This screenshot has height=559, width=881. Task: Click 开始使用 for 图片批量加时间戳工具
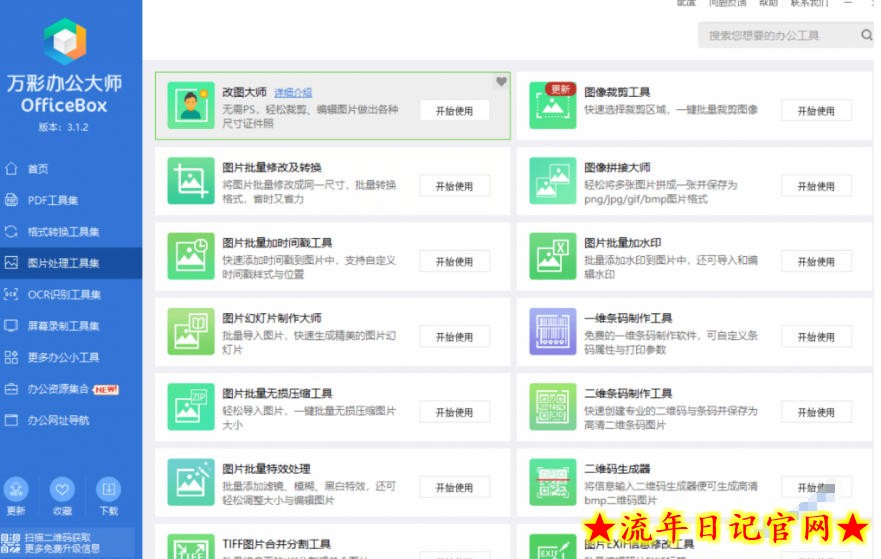click(x=454, y=261)
